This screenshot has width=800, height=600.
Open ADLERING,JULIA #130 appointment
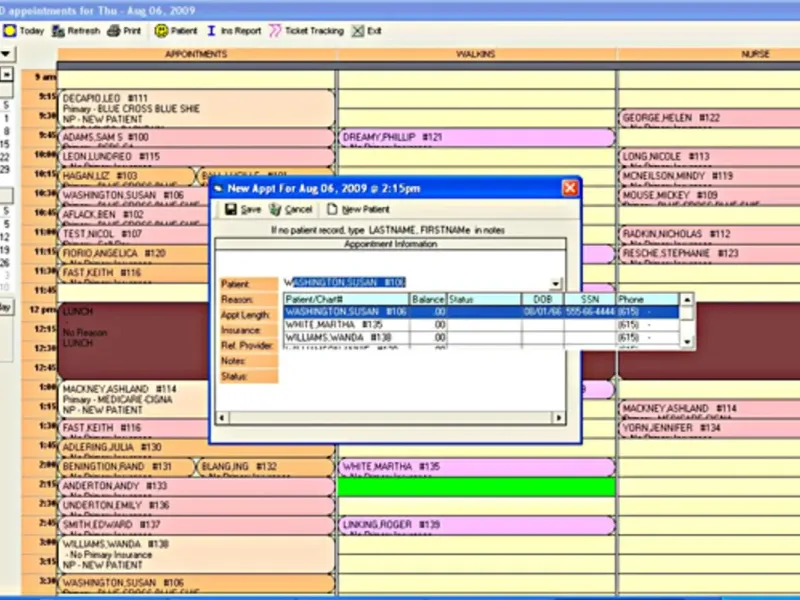196,447
